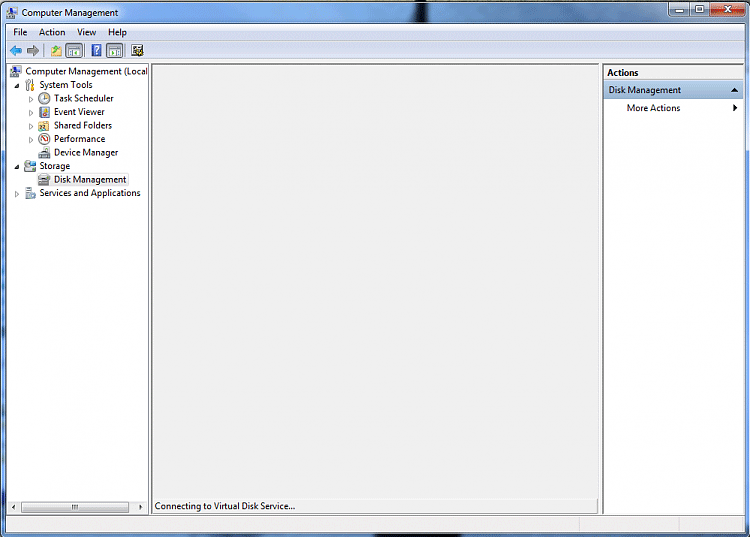Click the Up one level toolbar icon
This screenshot has height=537, width=750.
[56, 50]
